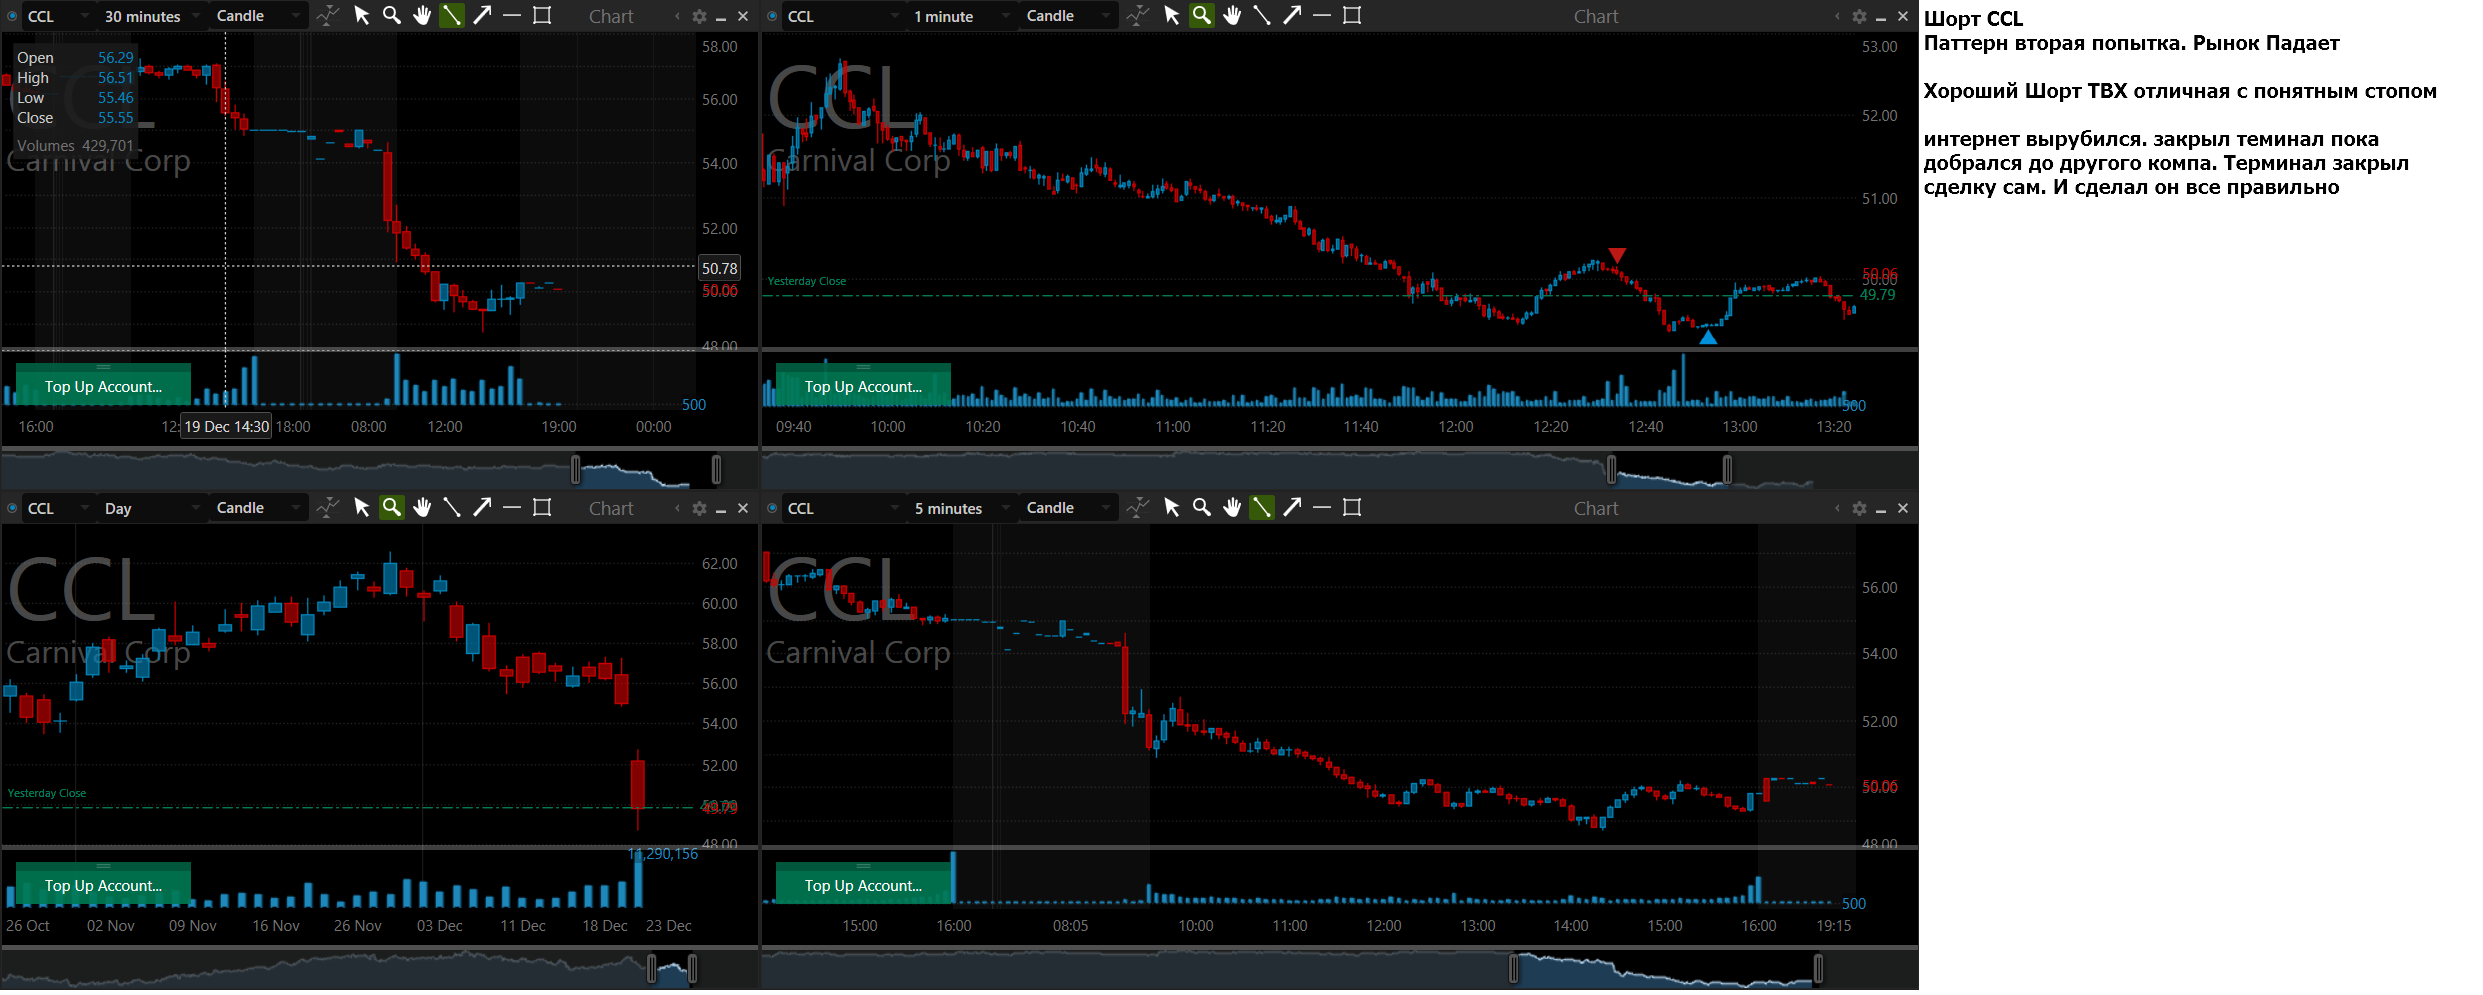Toggle blue link dot of 5 minutes chart
Screen dimensions: 2483x995
point(772,508)
